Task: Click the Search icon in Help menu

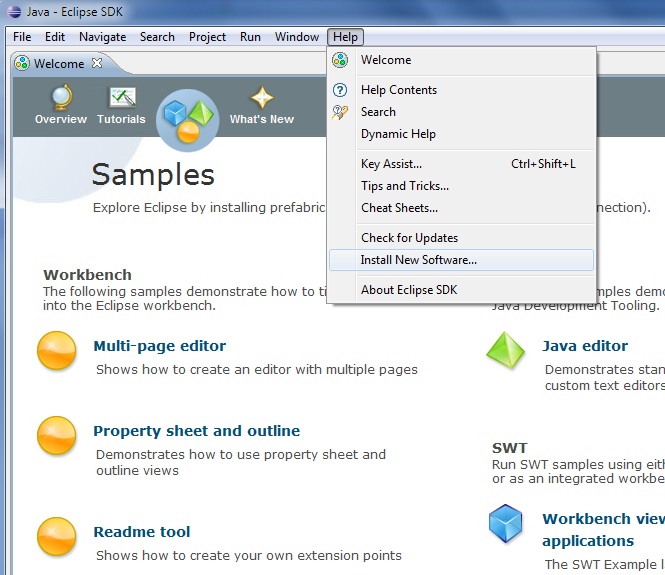Action: [340, 112]
